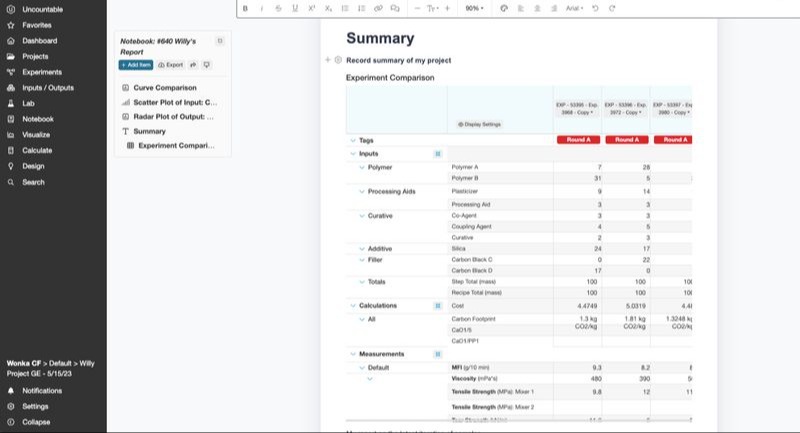This screenshot has height=433, width=800.
Task: Click the insert link icon in the toolbar
Action: click(x=378, y=8)
